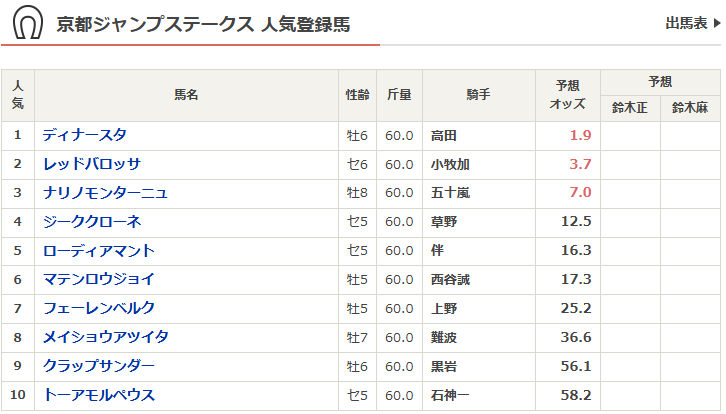This screenshot has width=726, height=414.
Task: Open フェーレンベルク horse profile
Action: [98, 308]
